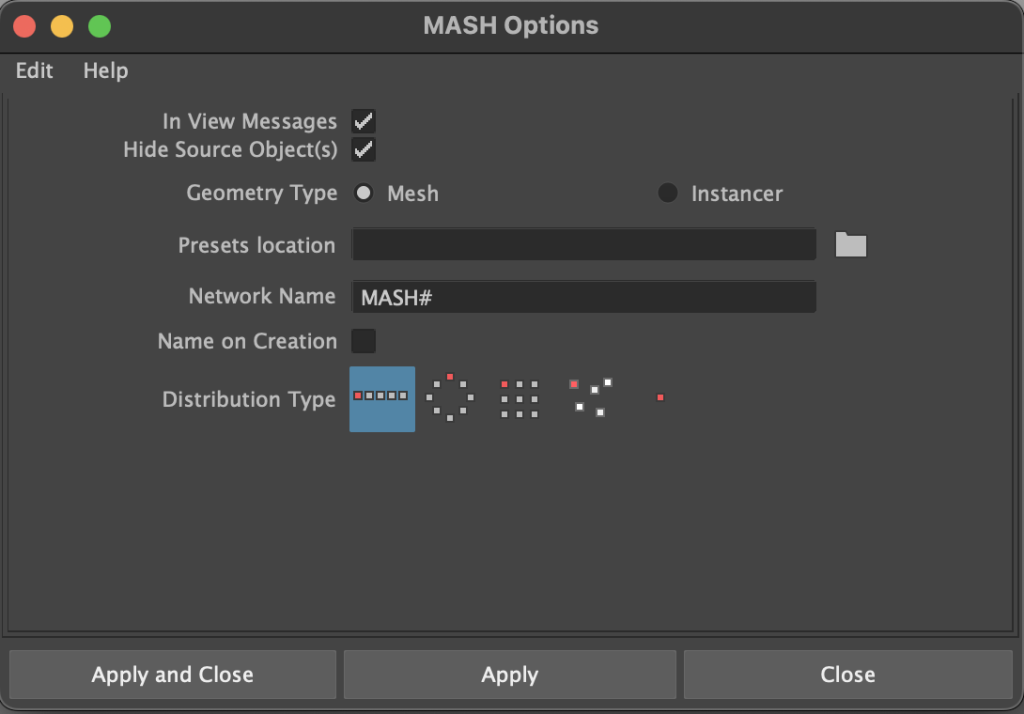Select the Linear distribution type icon
Screen dimensions: 1024x714
[x=382, y=398]
